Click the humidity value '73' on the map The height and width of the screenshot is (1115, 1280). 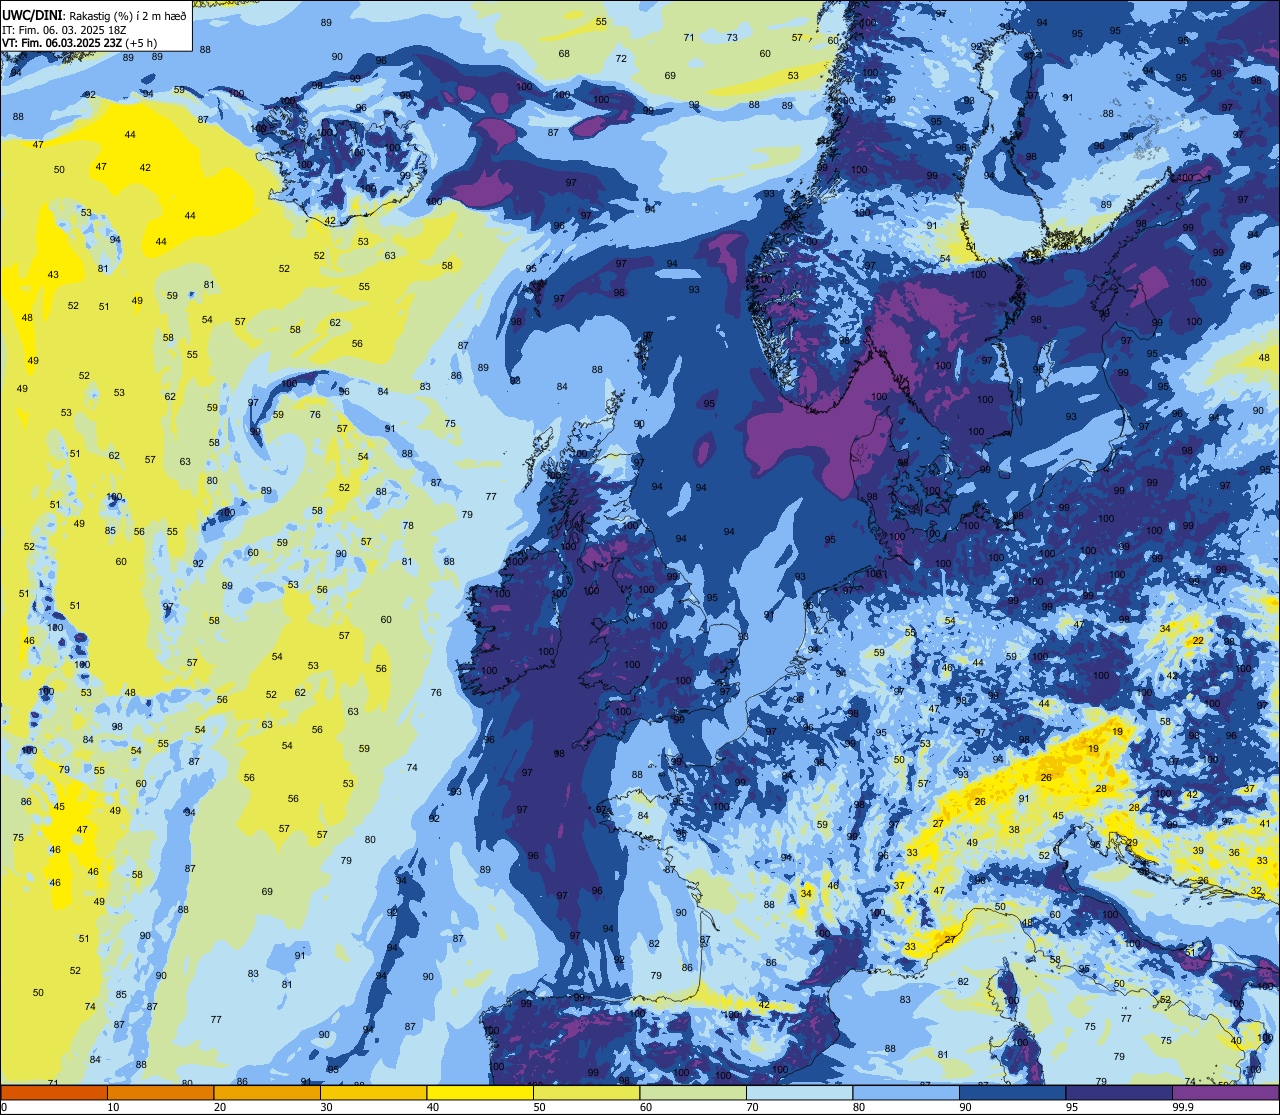732,38
